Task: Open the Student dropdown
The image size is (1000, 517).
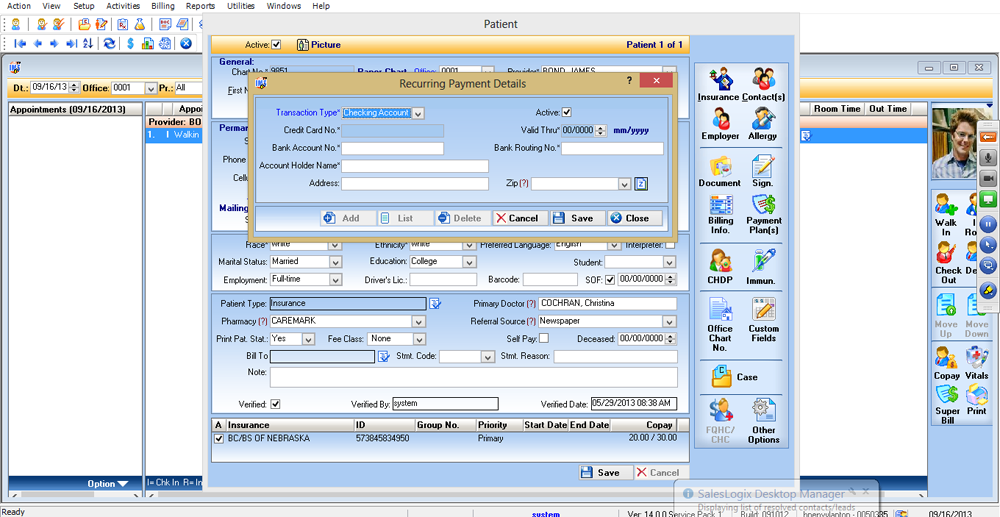Action: click(669, 262)
